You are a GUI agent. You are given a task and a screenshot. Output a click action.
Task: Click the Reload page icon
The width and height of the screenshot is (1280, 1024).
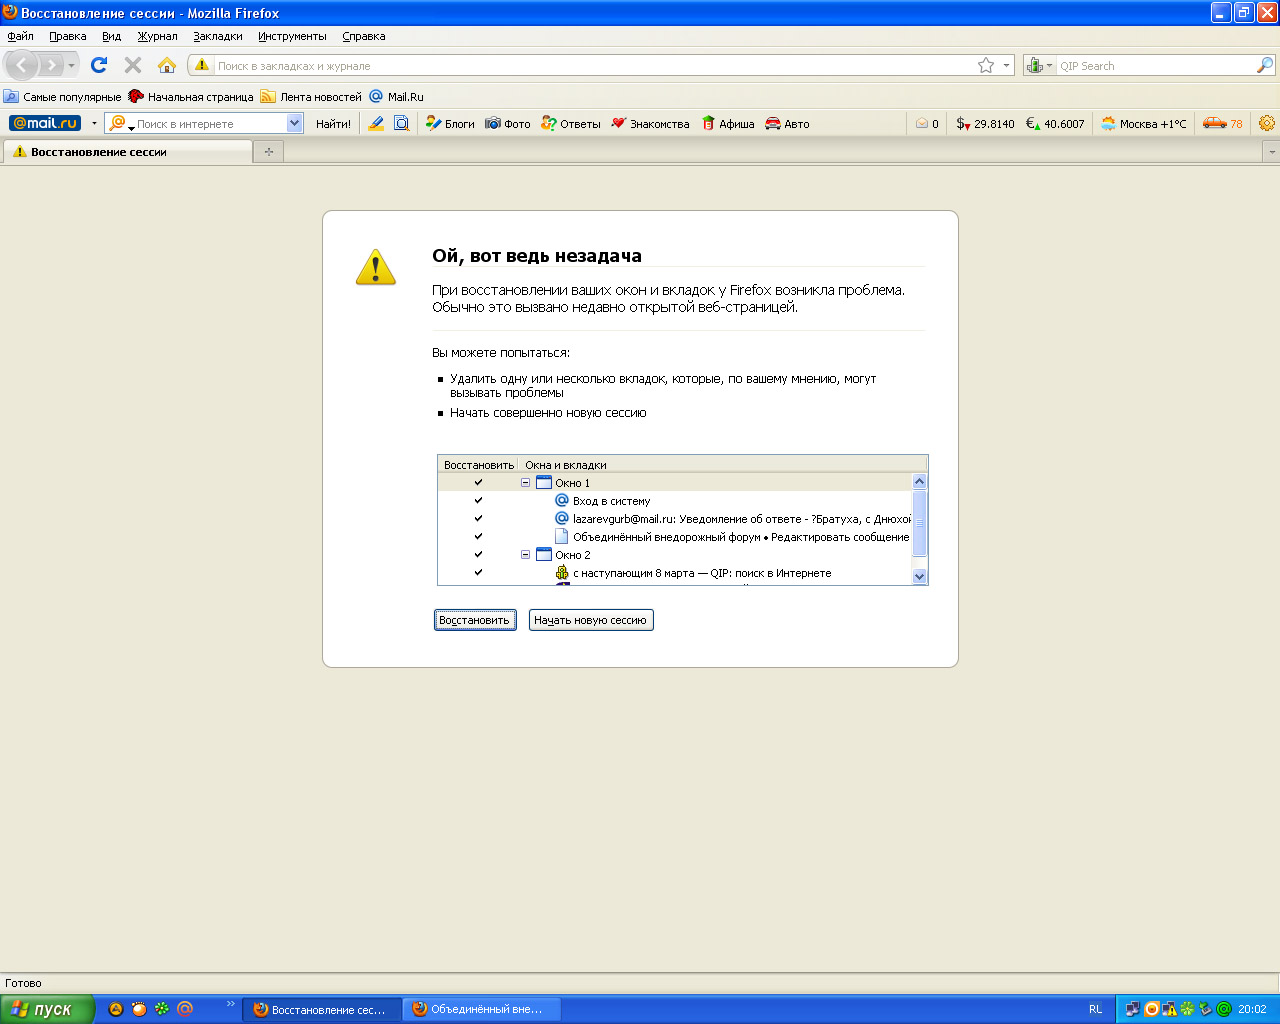[98, 65]
